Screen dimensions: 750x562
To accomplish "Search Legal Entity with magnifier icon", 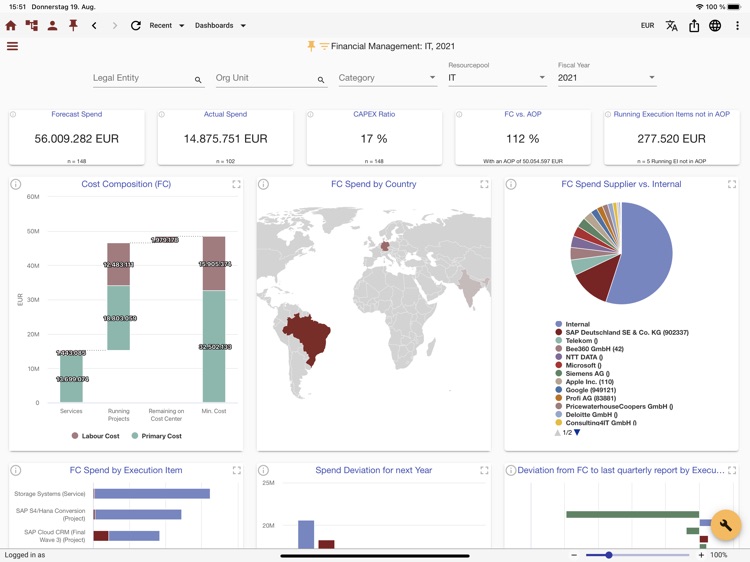I will 198,80.
